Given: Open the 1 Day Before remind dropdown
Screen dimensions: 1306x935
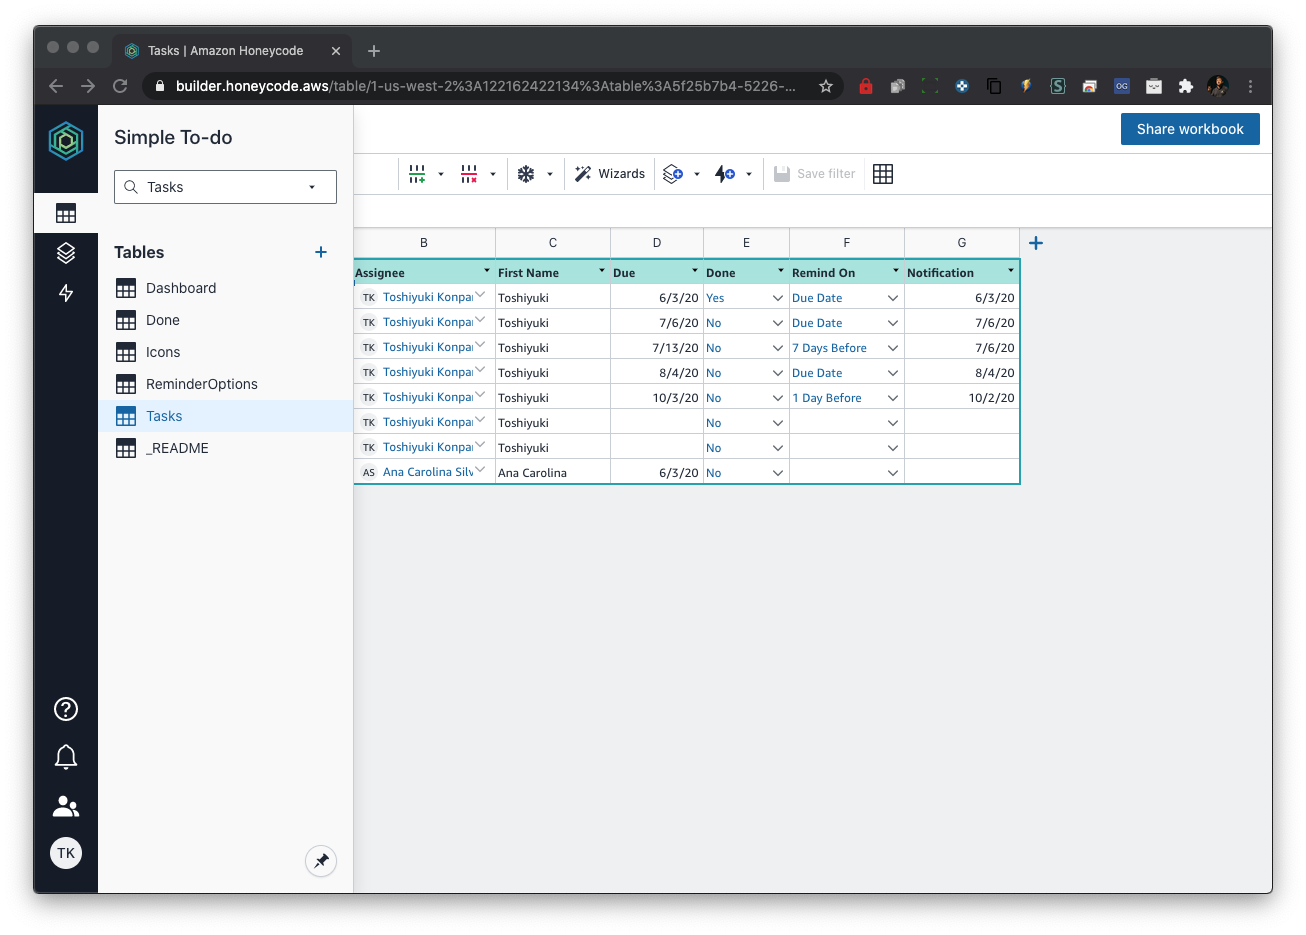Looking at the screenshot, I should pos(893,398).
